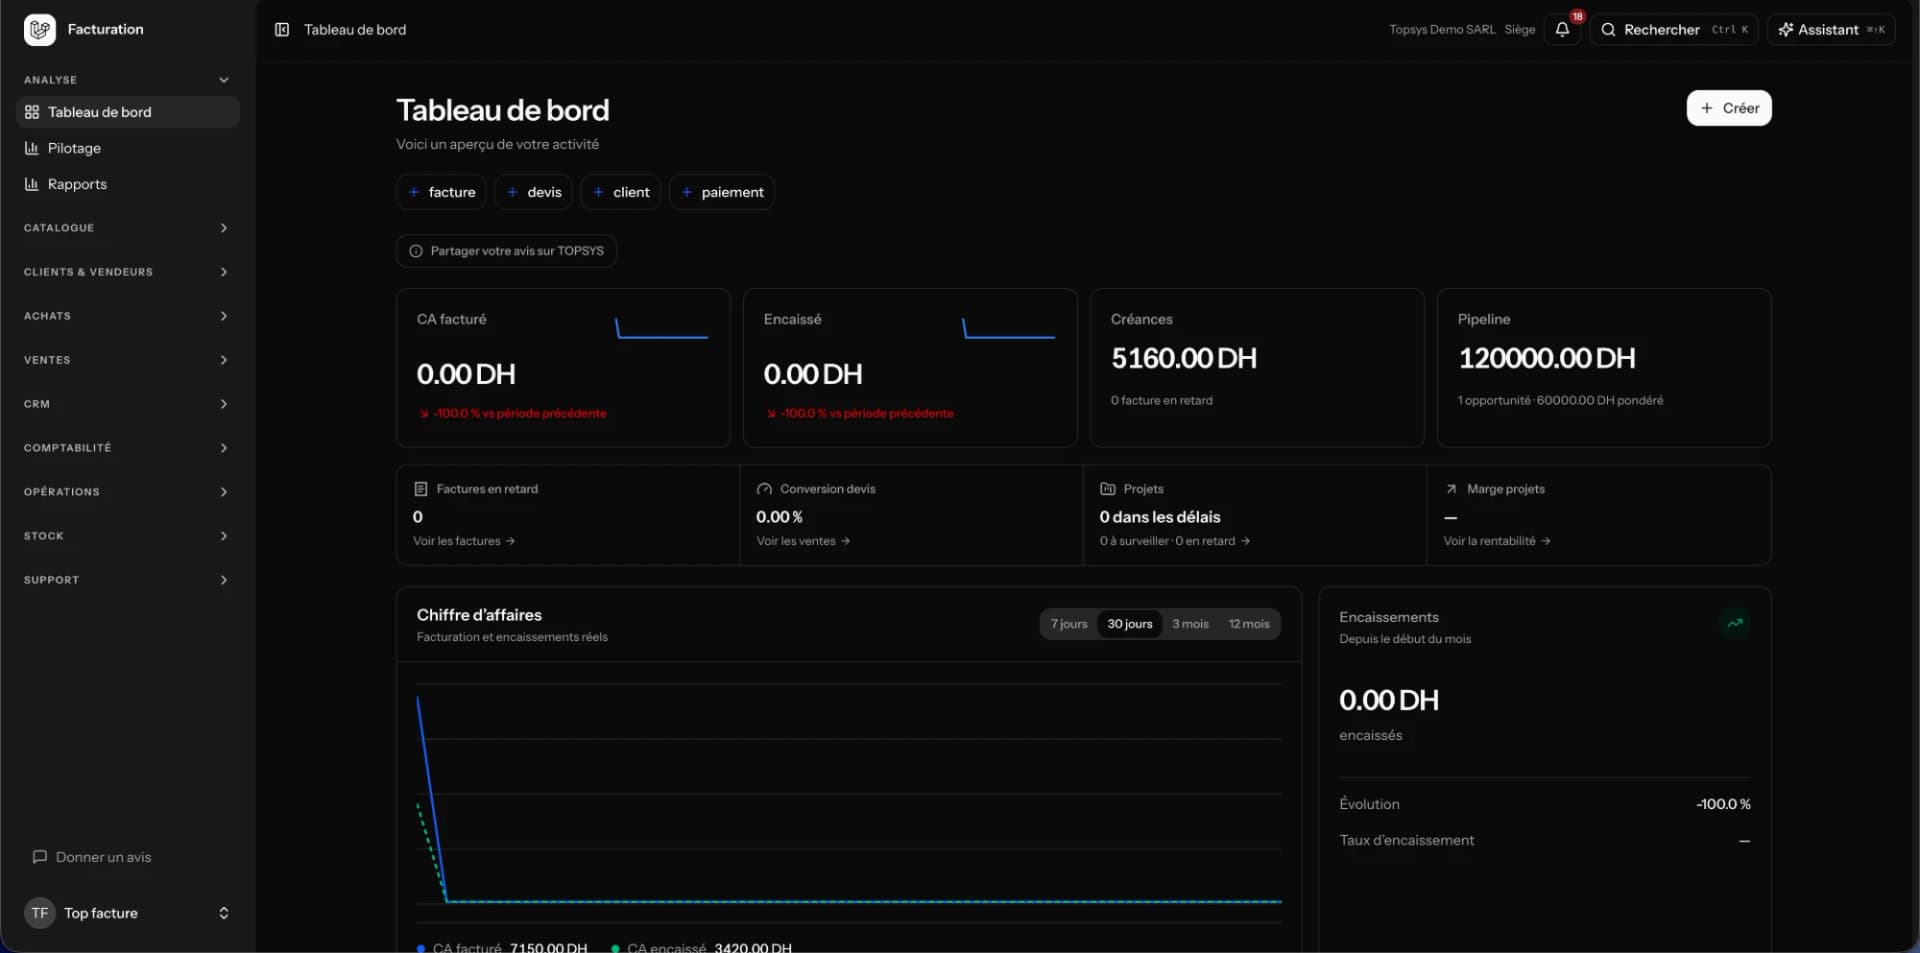The width and height of the screenshot is (1920, 953).
Task: Click the quick add devis button
Action: coord(533,192)
